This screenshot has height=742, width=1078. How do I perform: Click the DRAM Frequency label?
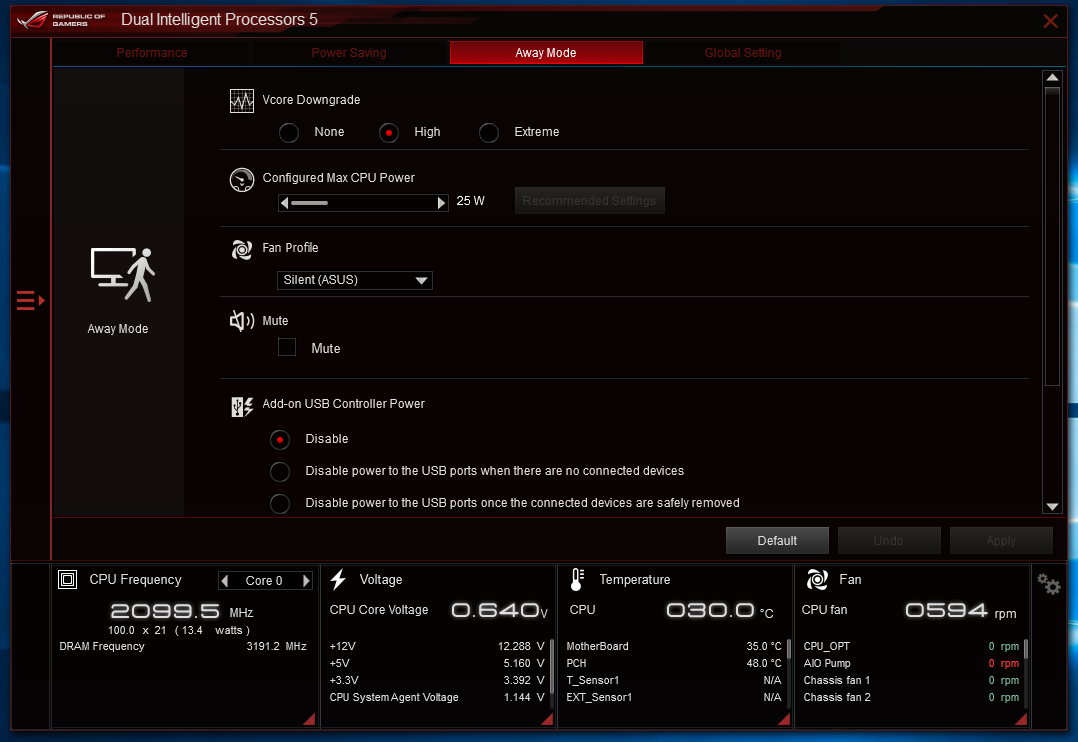102,646
